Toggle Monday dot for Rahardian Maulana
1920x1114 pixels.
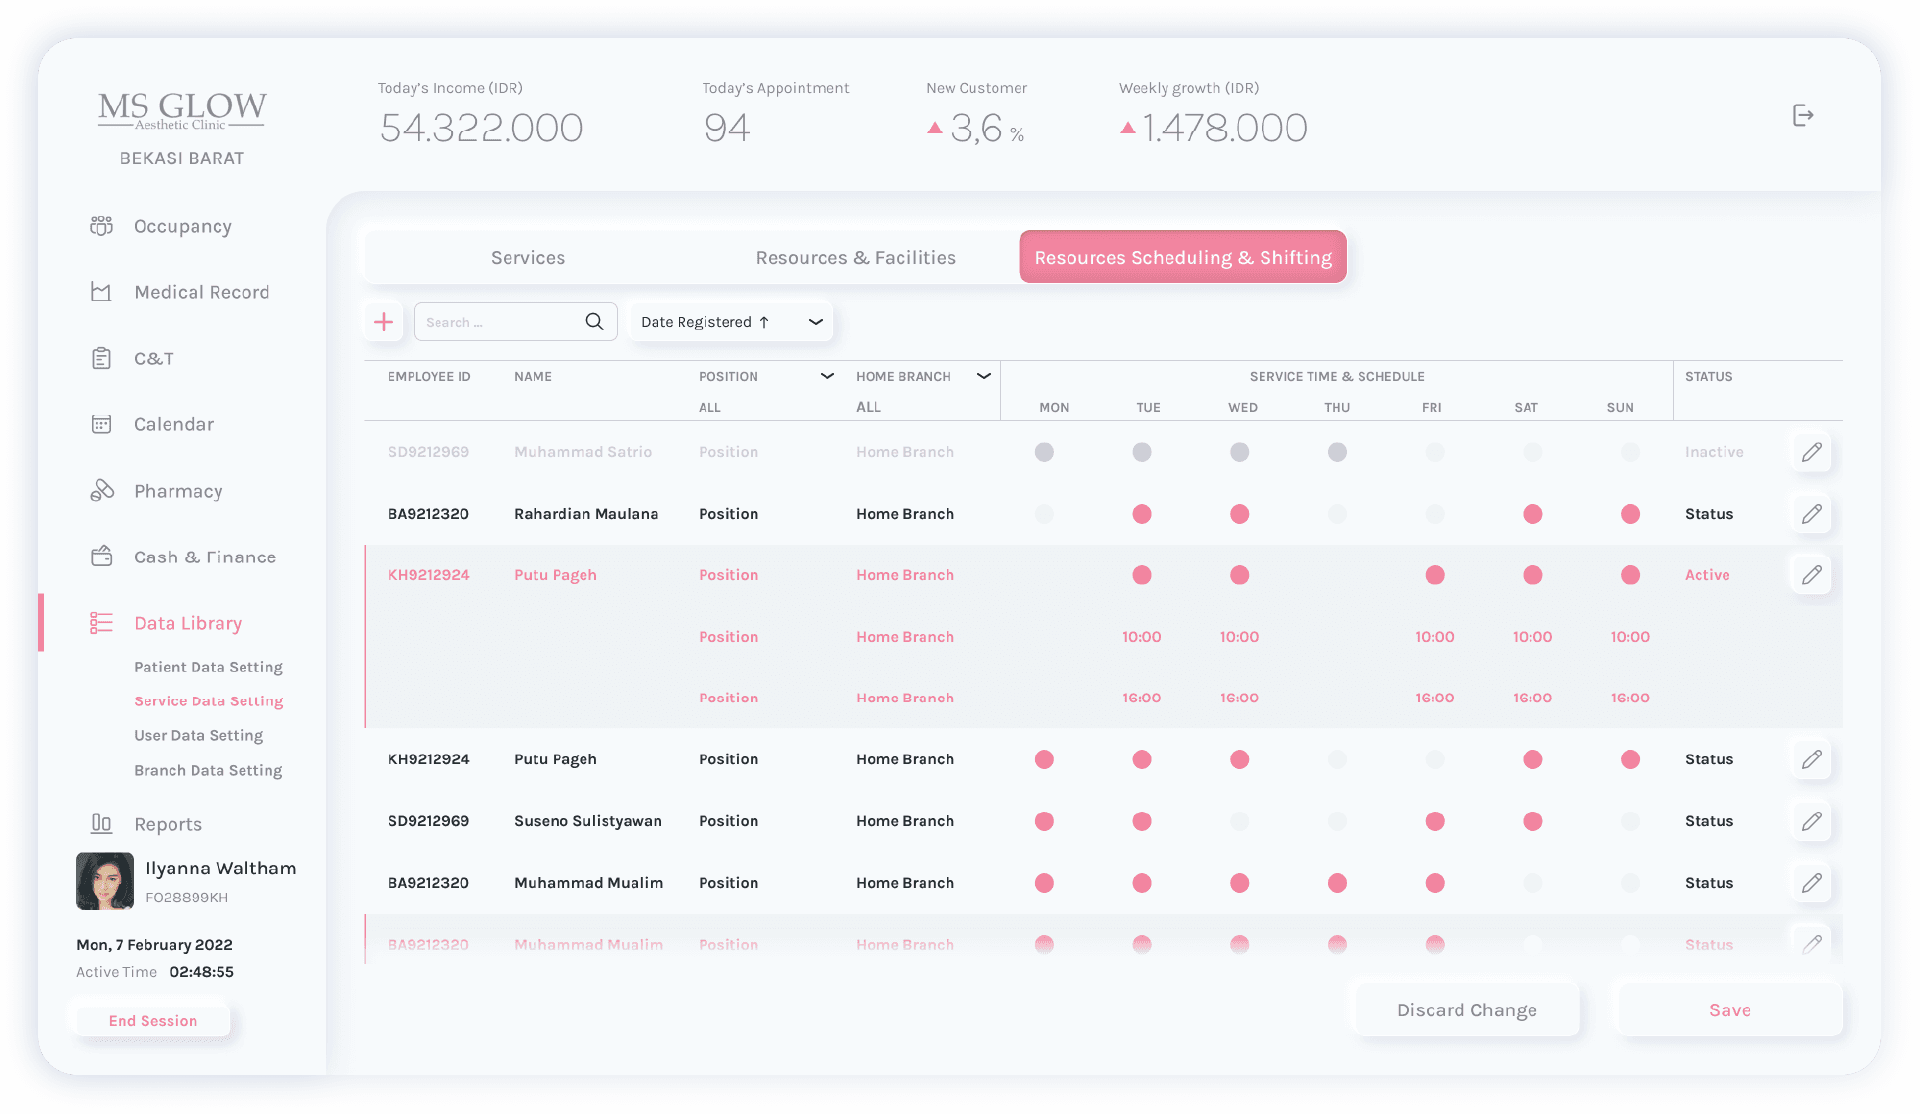pos(1044,514)
